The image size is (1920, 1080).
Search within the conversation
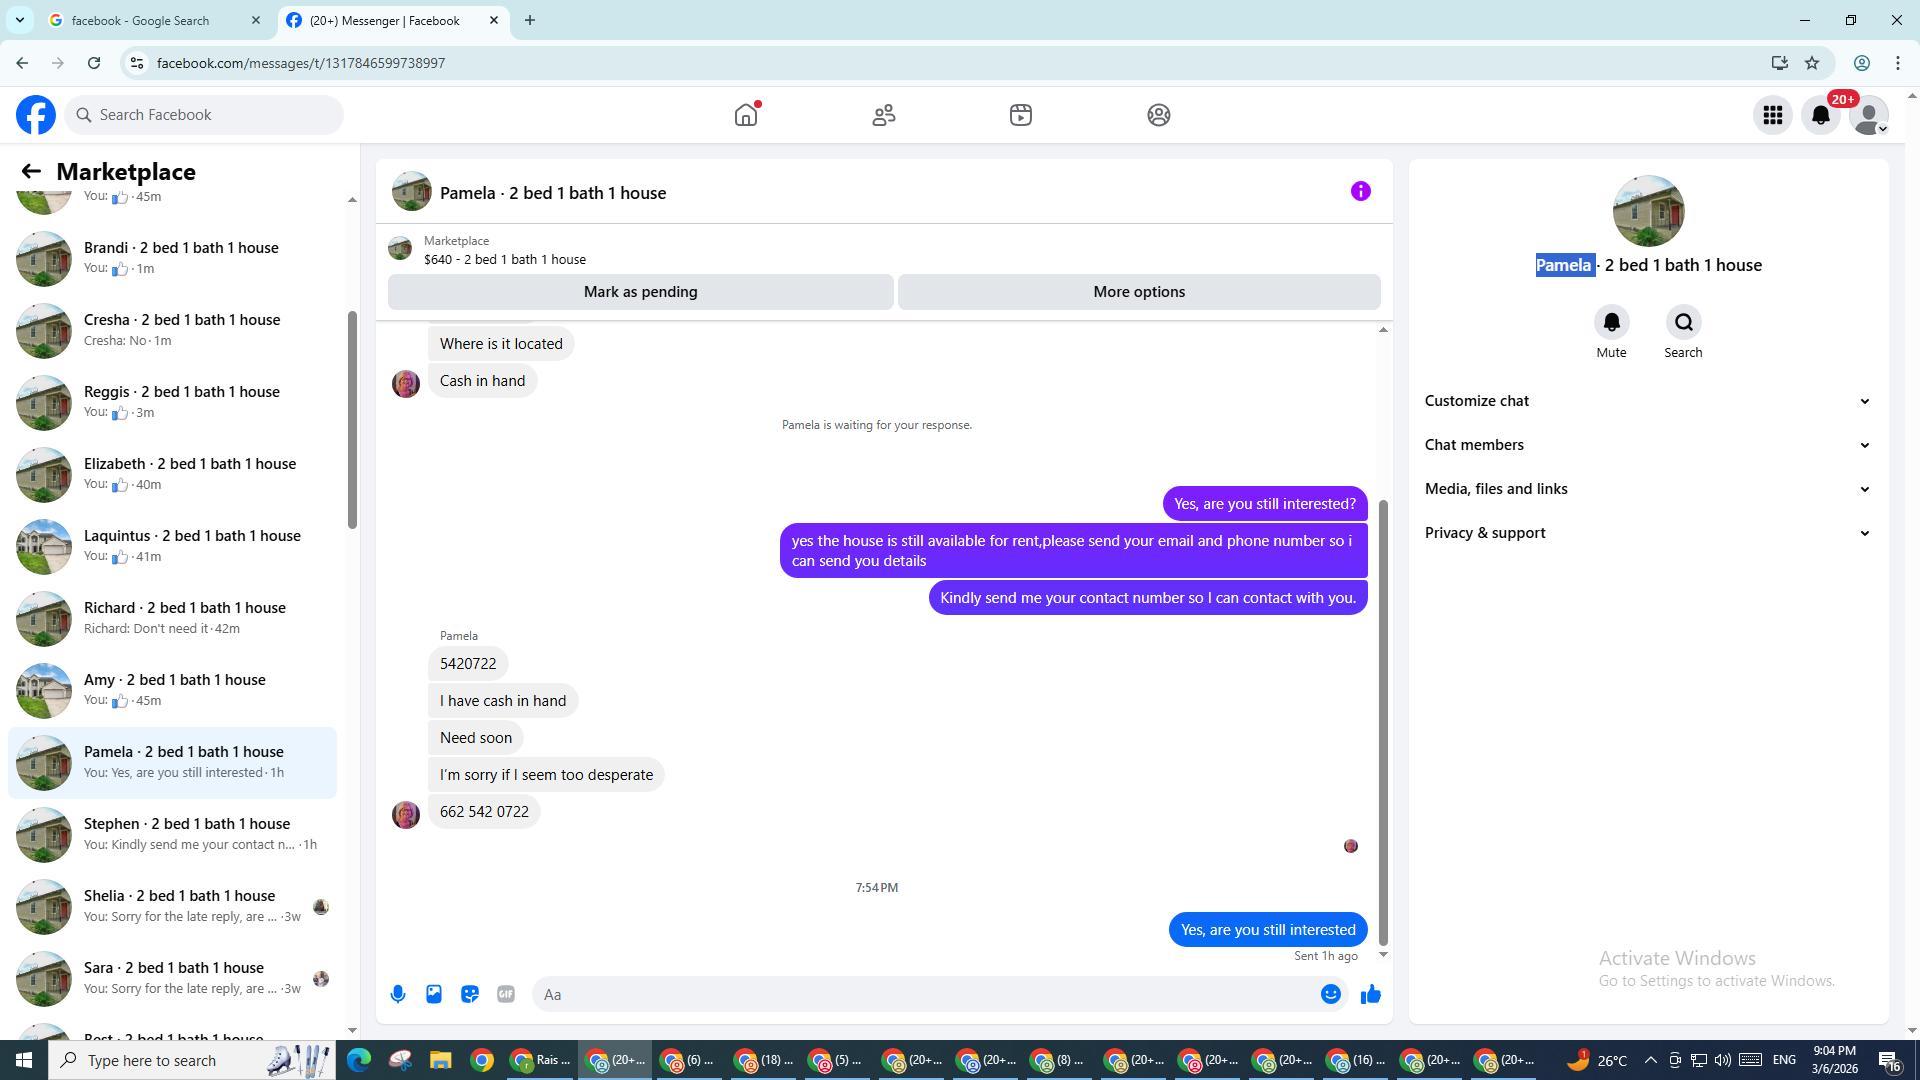click(x=1683, y=323)
